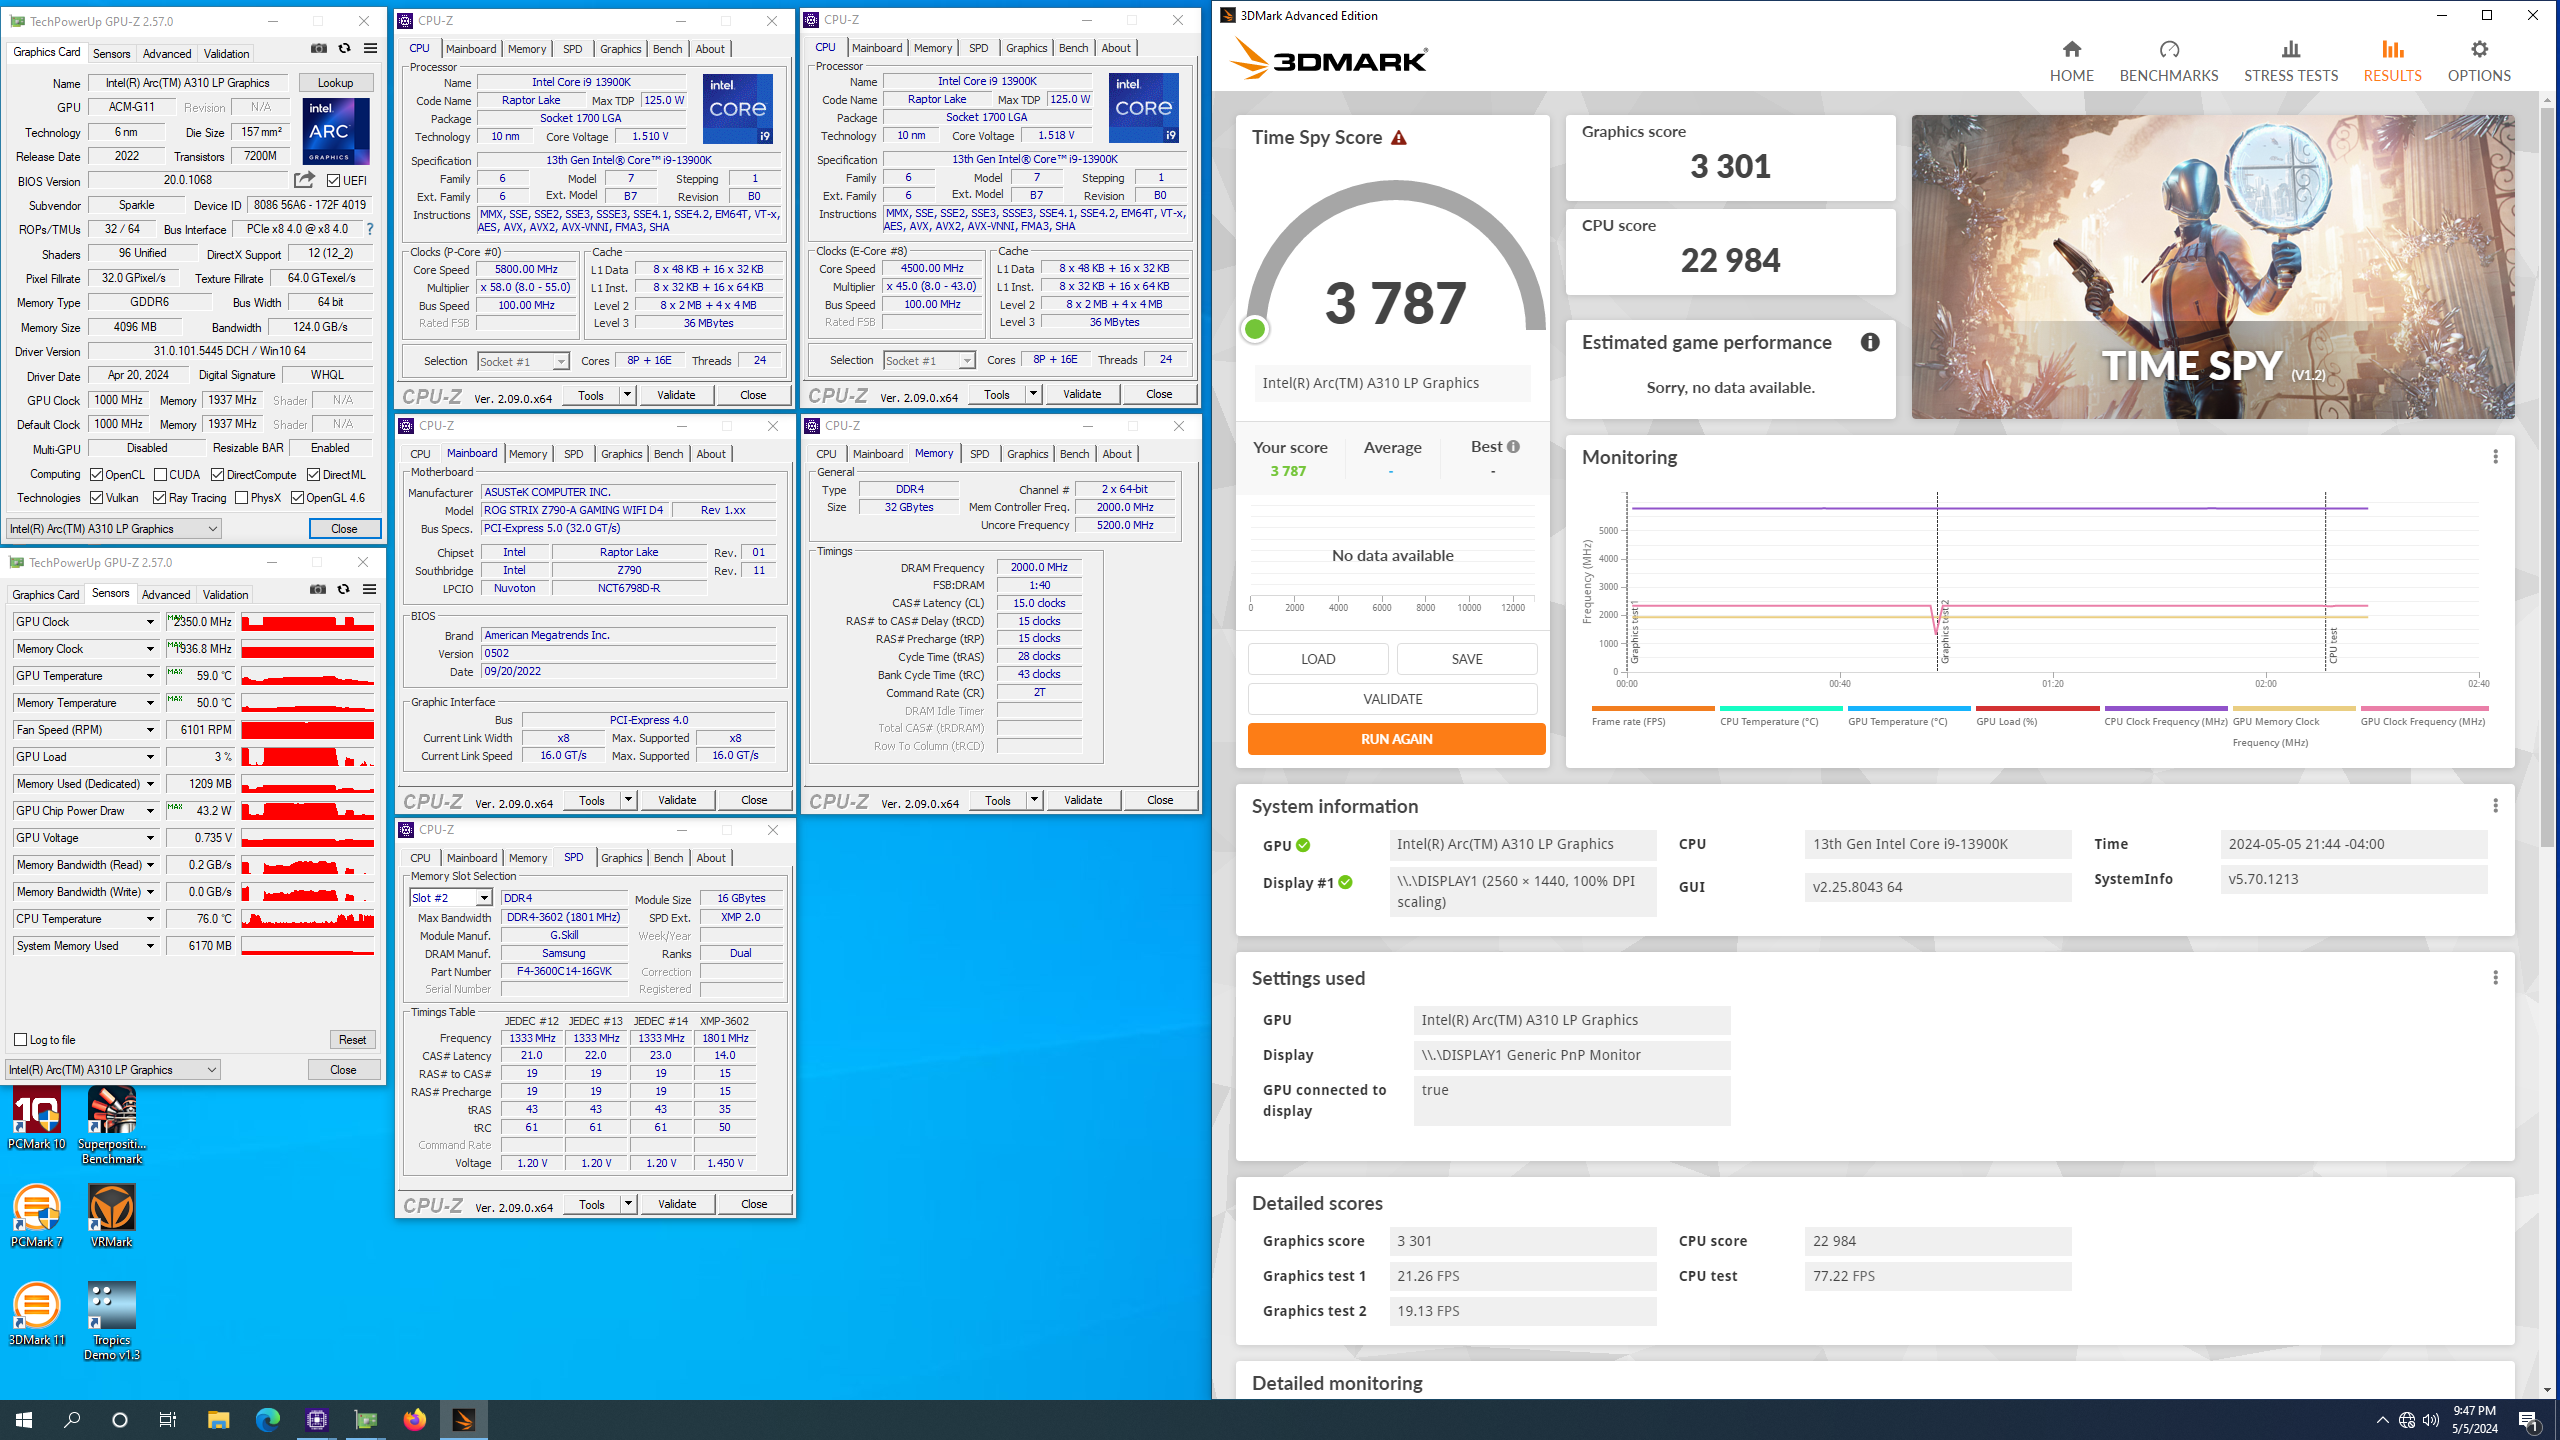This screenshot has width=2560, height=1440.
Task: Open the Monitoring panel three-dot menu
Action: coord(2495,457)
